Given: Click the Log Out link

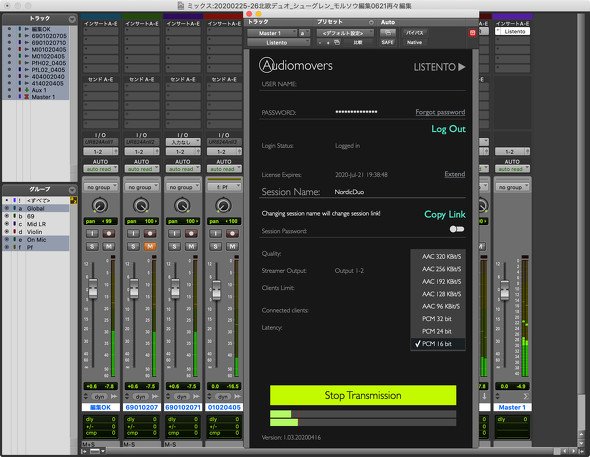Looking at the screenshot, I should pyautogui.click(x=448, y=129).
